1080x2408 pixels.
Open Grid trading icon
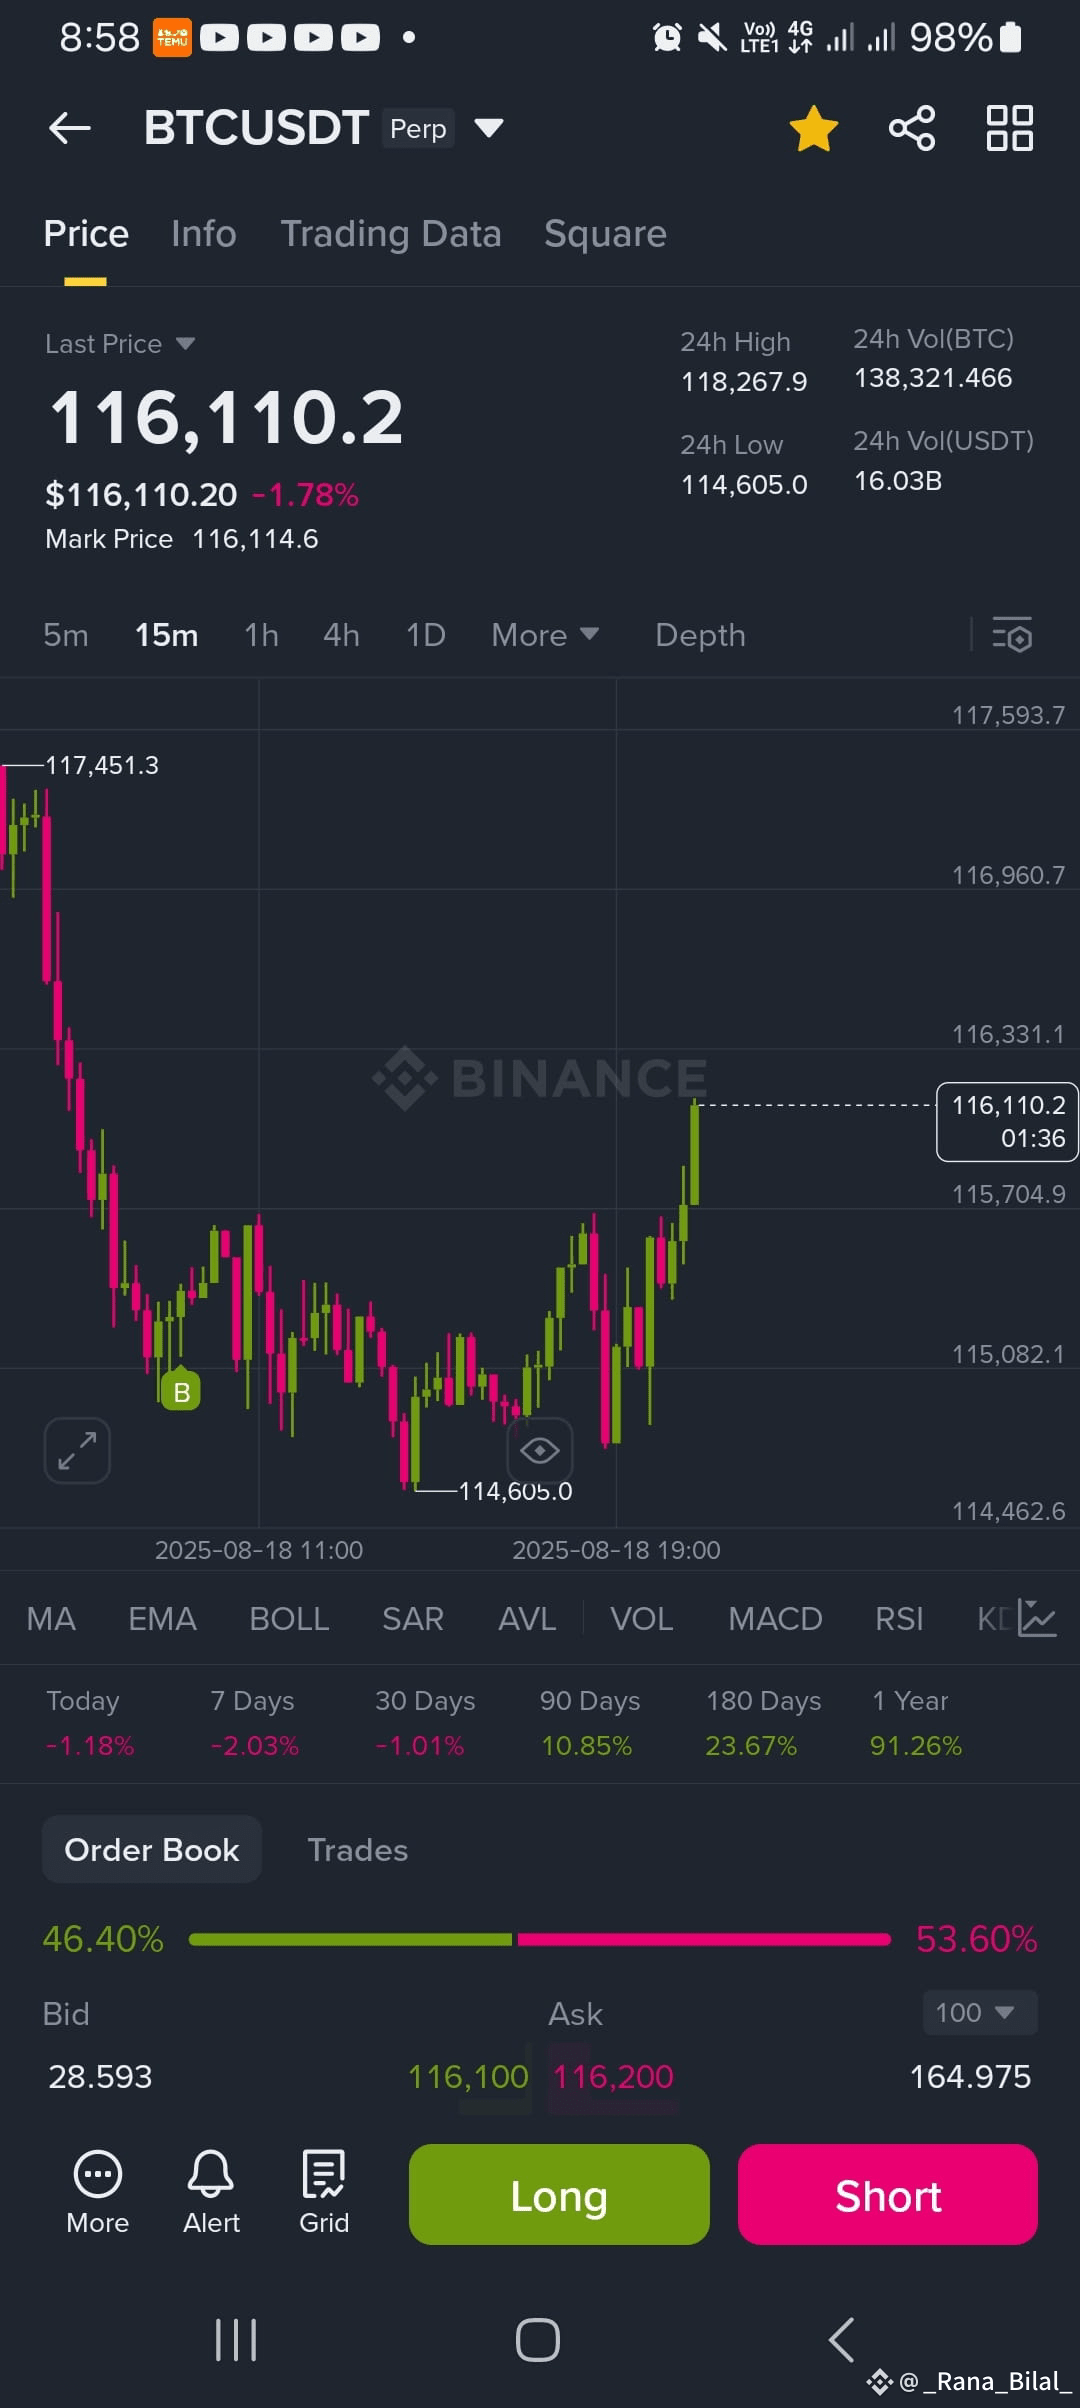coord(324,2192)
